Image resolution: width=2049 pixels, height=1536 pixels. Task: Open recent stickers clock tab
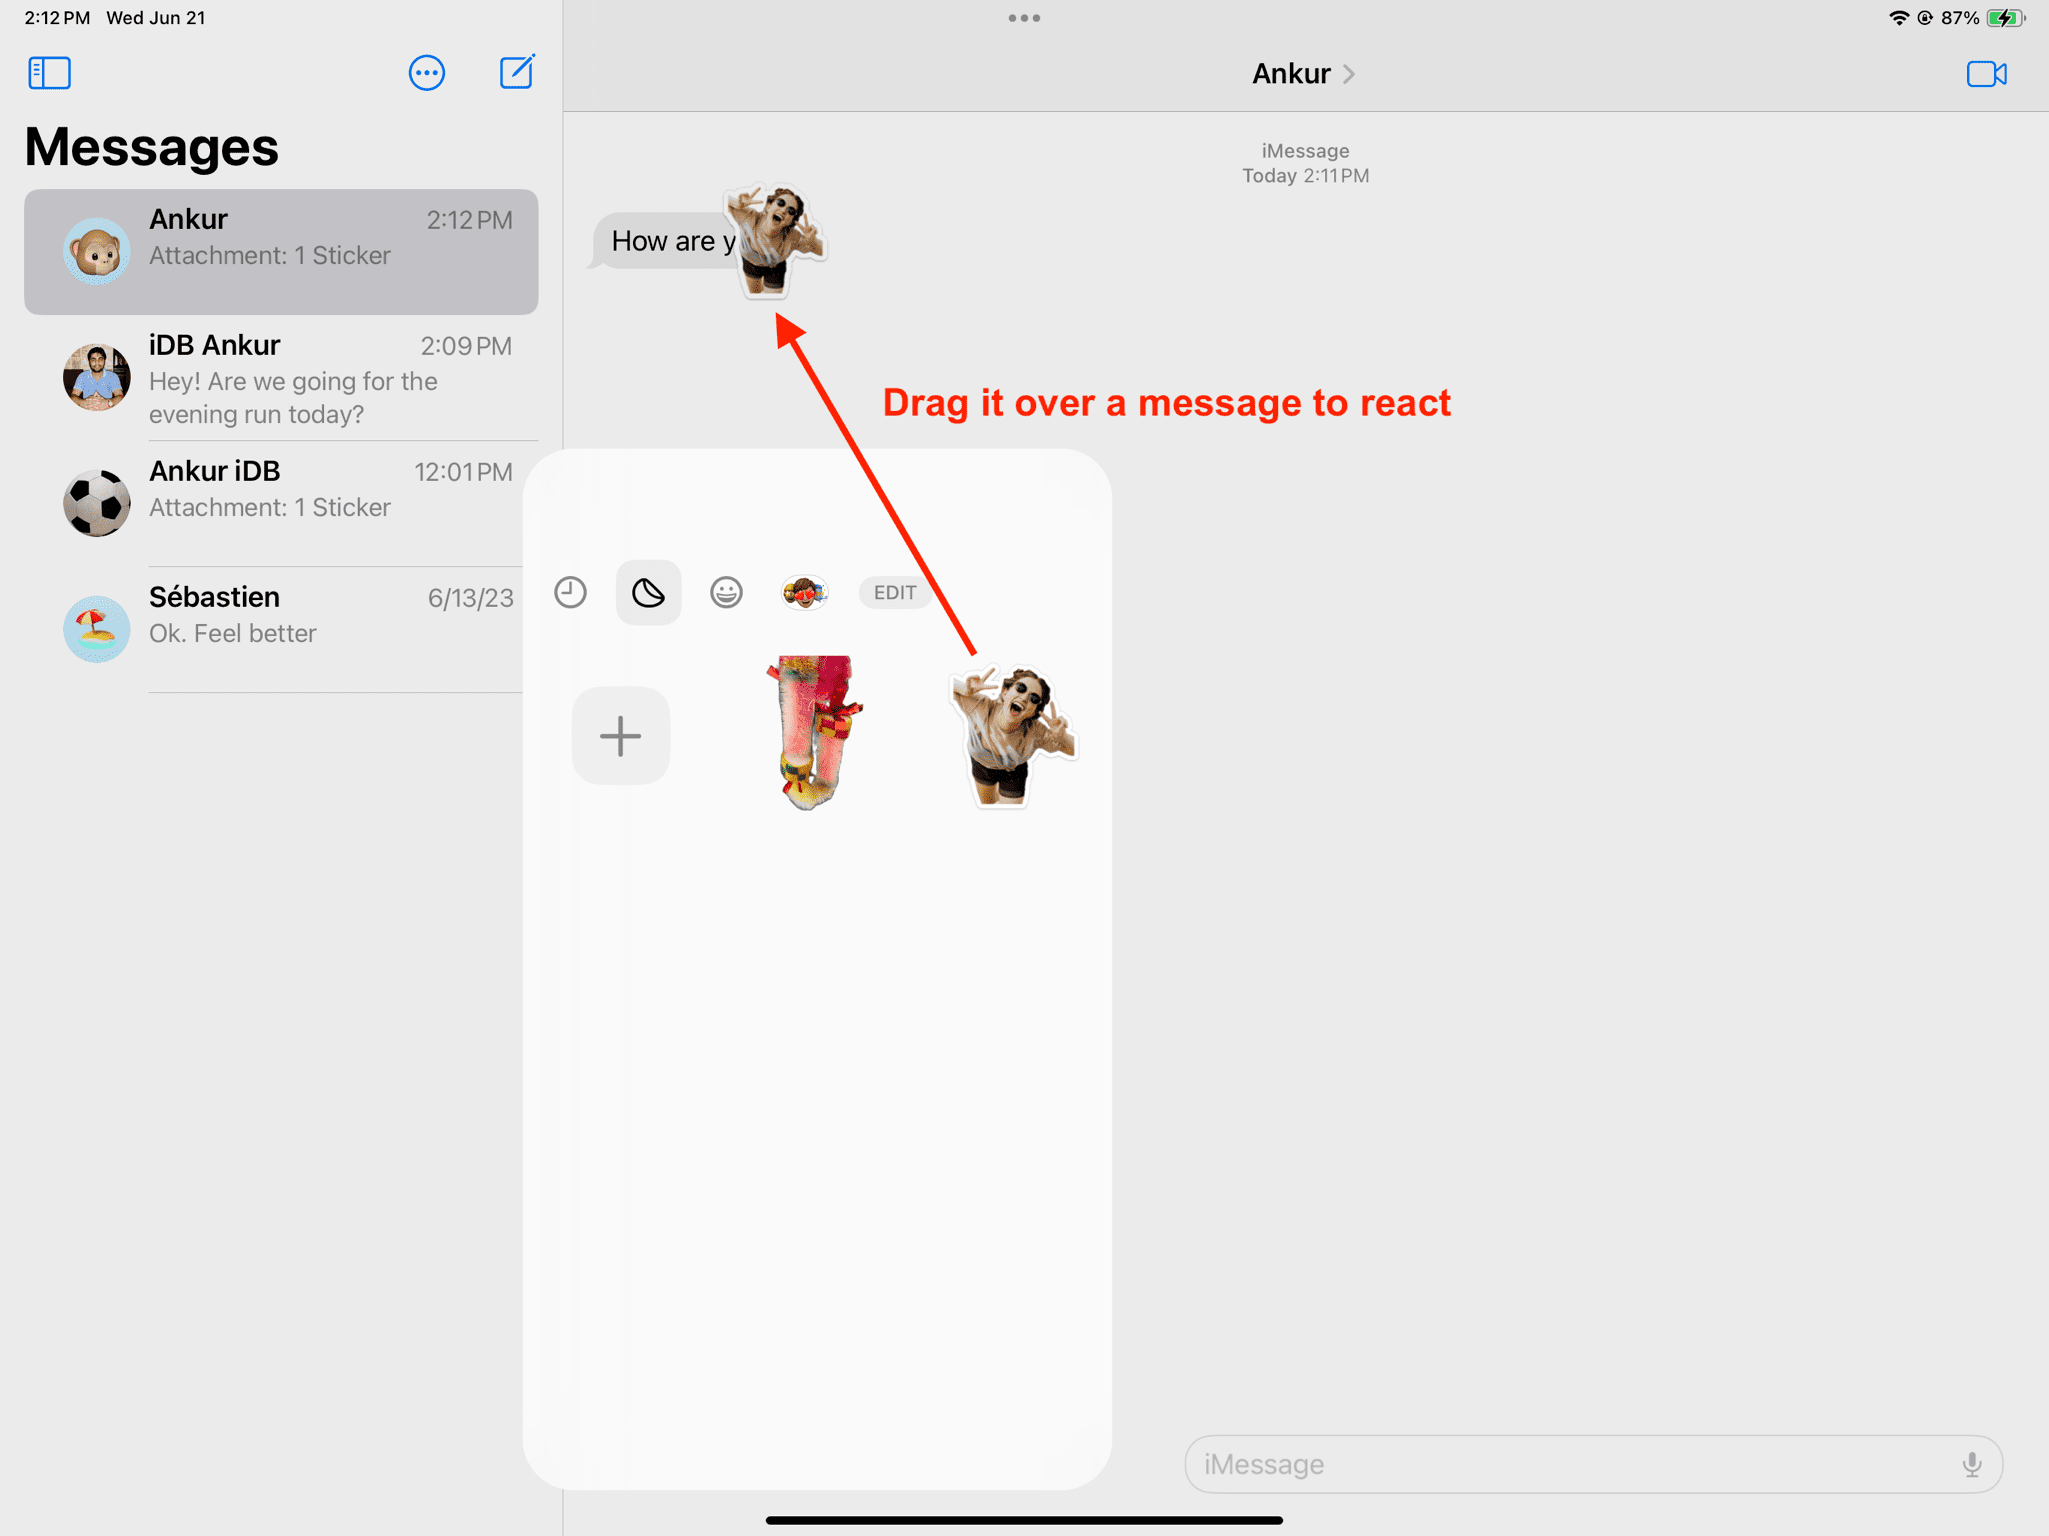coord(570,593)
